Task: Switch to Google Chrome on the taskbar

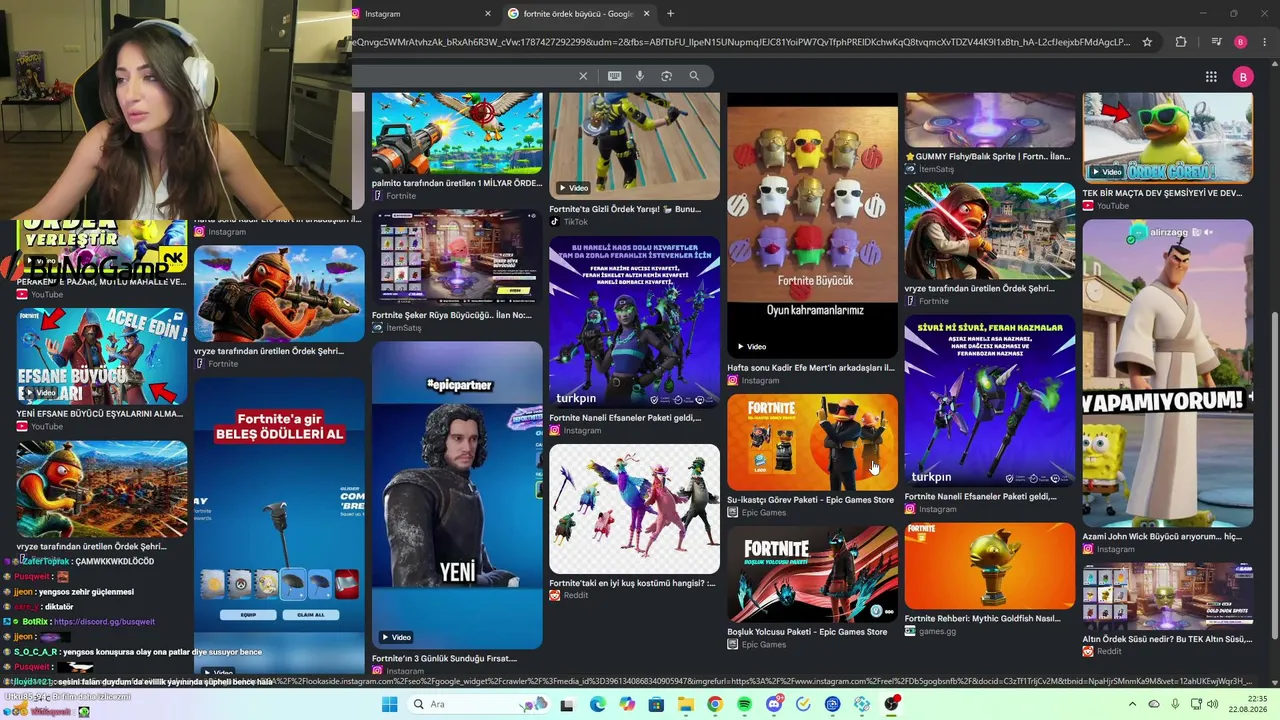Action: pos(715,704)
